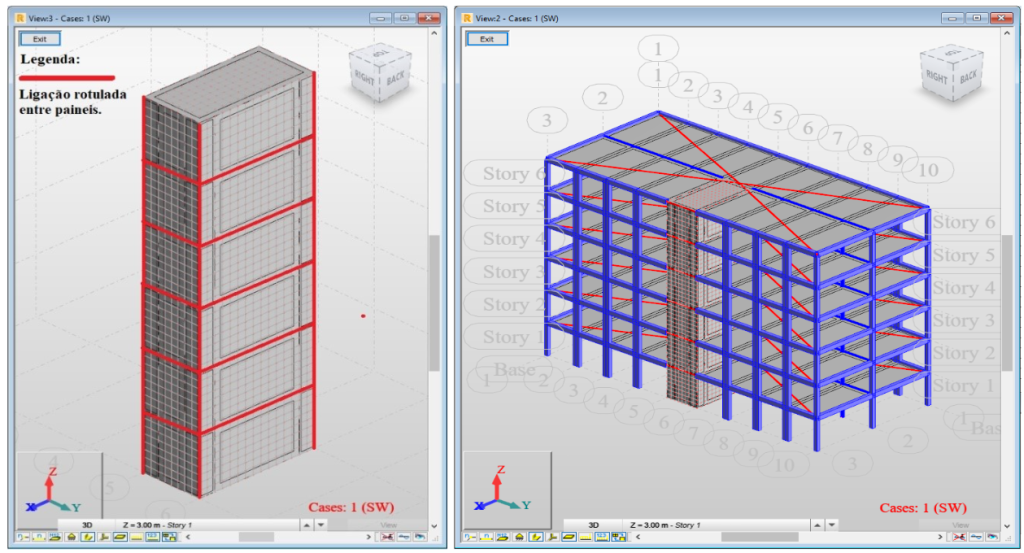Toggle bar numbers icon in View:2 toolbar

point(487,537)
